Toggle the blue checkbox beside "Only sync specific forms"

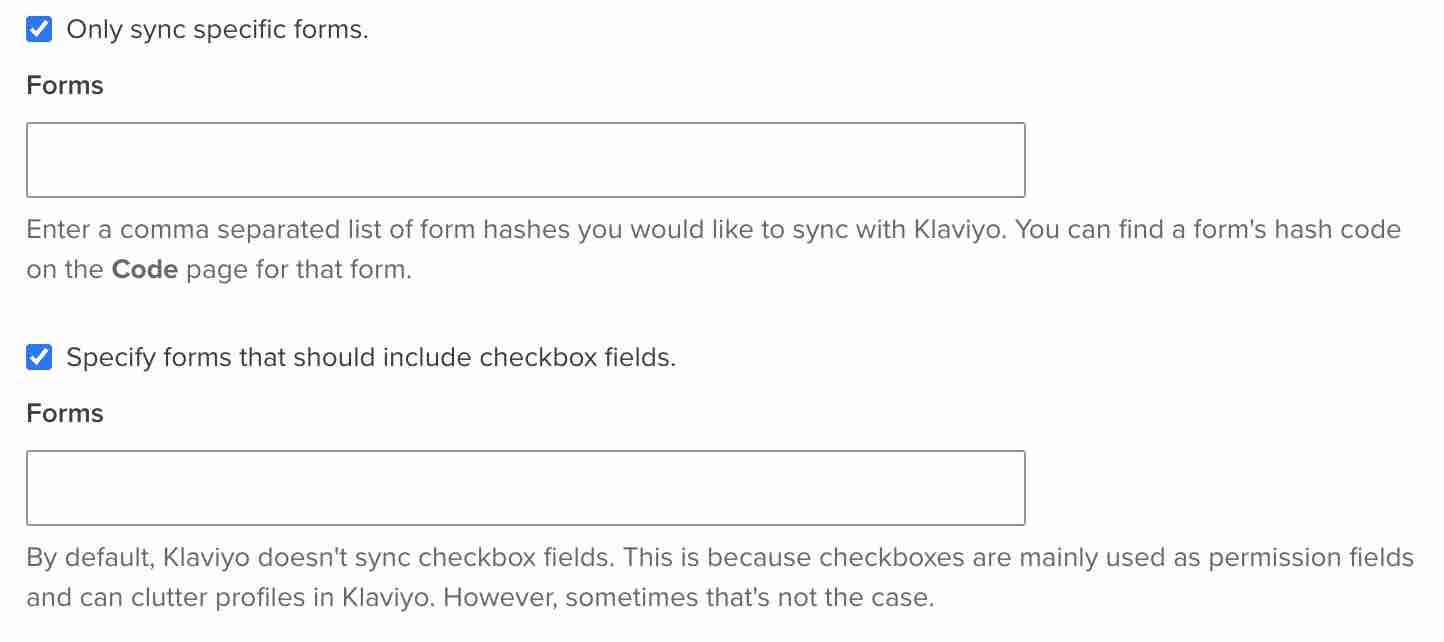pos(38,29)
